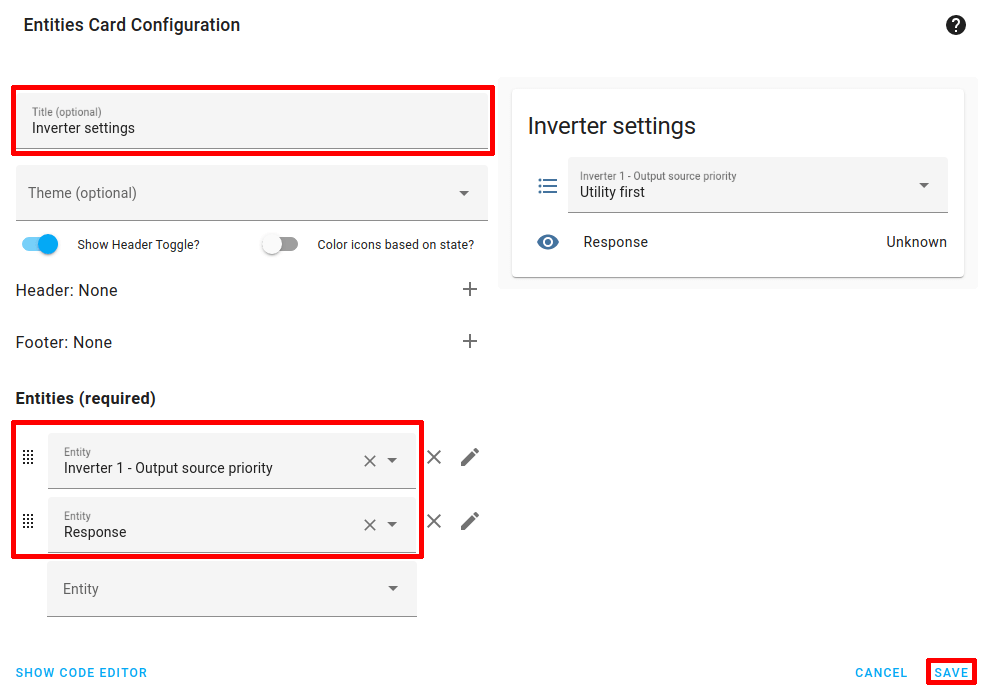
Task: Toggle the eye icon next to Response
Action: click(x=547, y=241)
